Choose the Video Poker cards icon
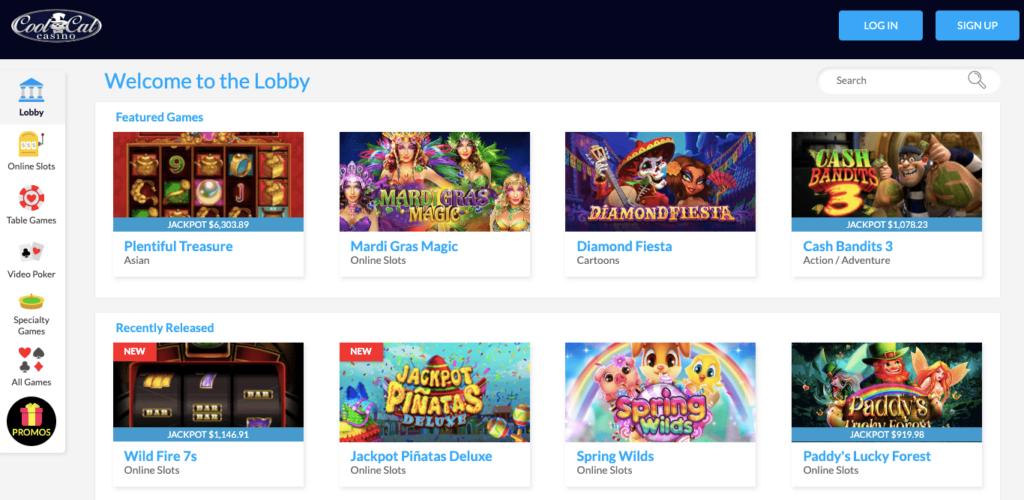The image size is (1024, 500). tap(31, 252)
